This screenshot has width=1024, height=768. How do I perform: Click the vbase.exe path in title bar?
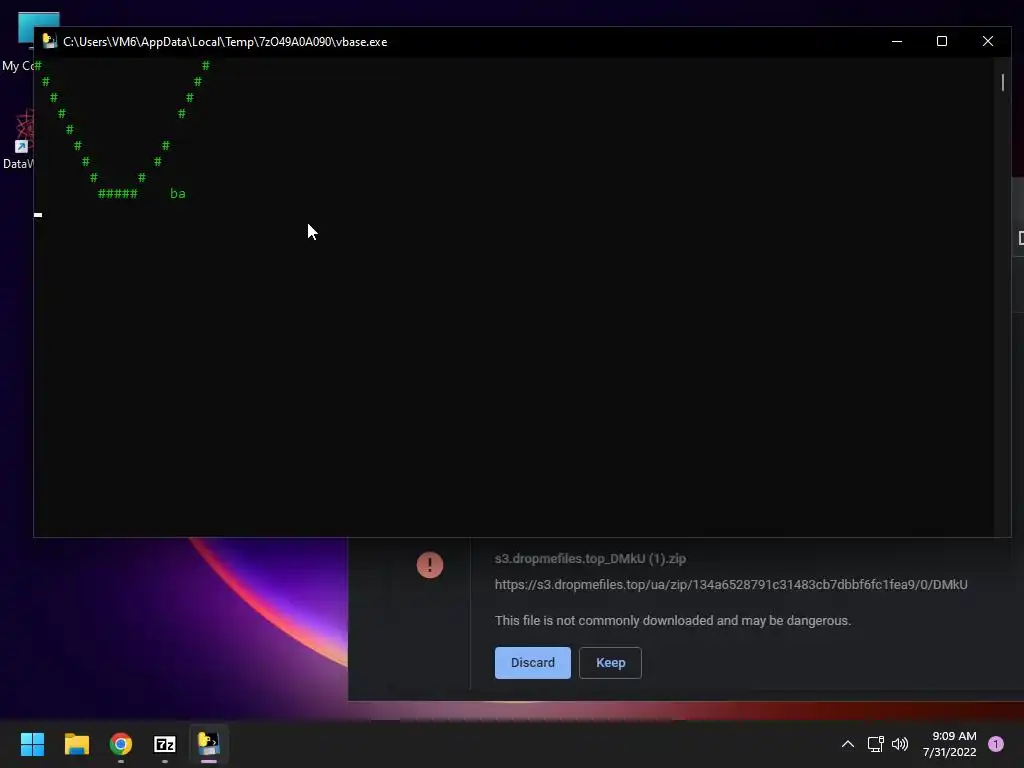point(225,42)
